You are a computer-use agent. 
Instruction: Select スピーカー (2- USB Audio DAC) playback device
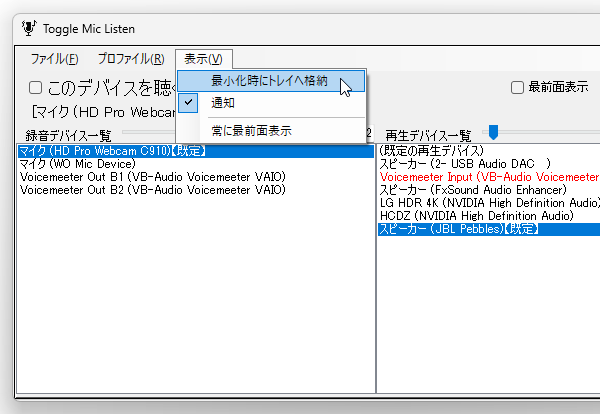click(489, 164)
